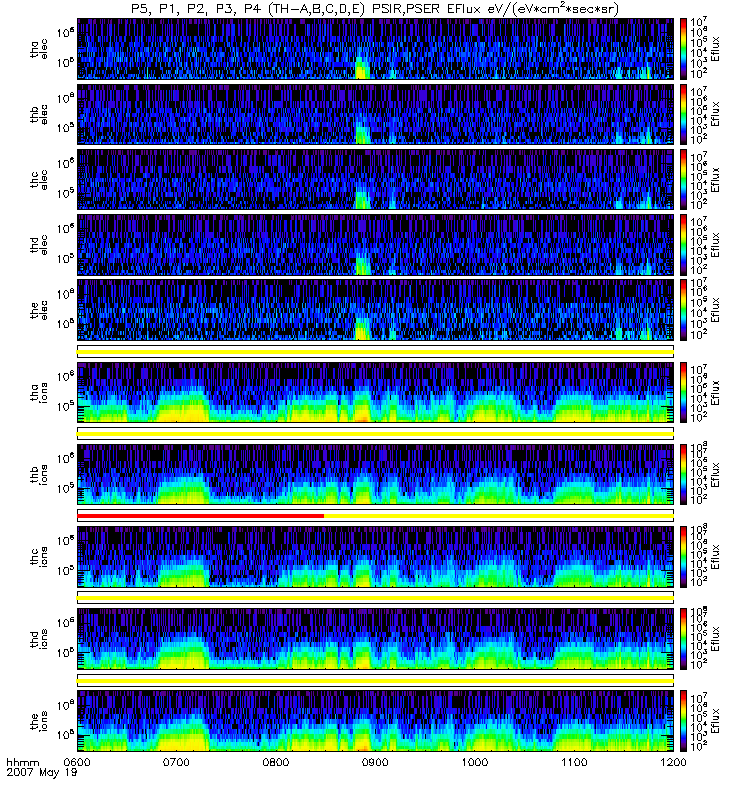This screenshot has width=750, height=800.
Task: Click the 2007 May 19 date label
Action: (38, 773)
